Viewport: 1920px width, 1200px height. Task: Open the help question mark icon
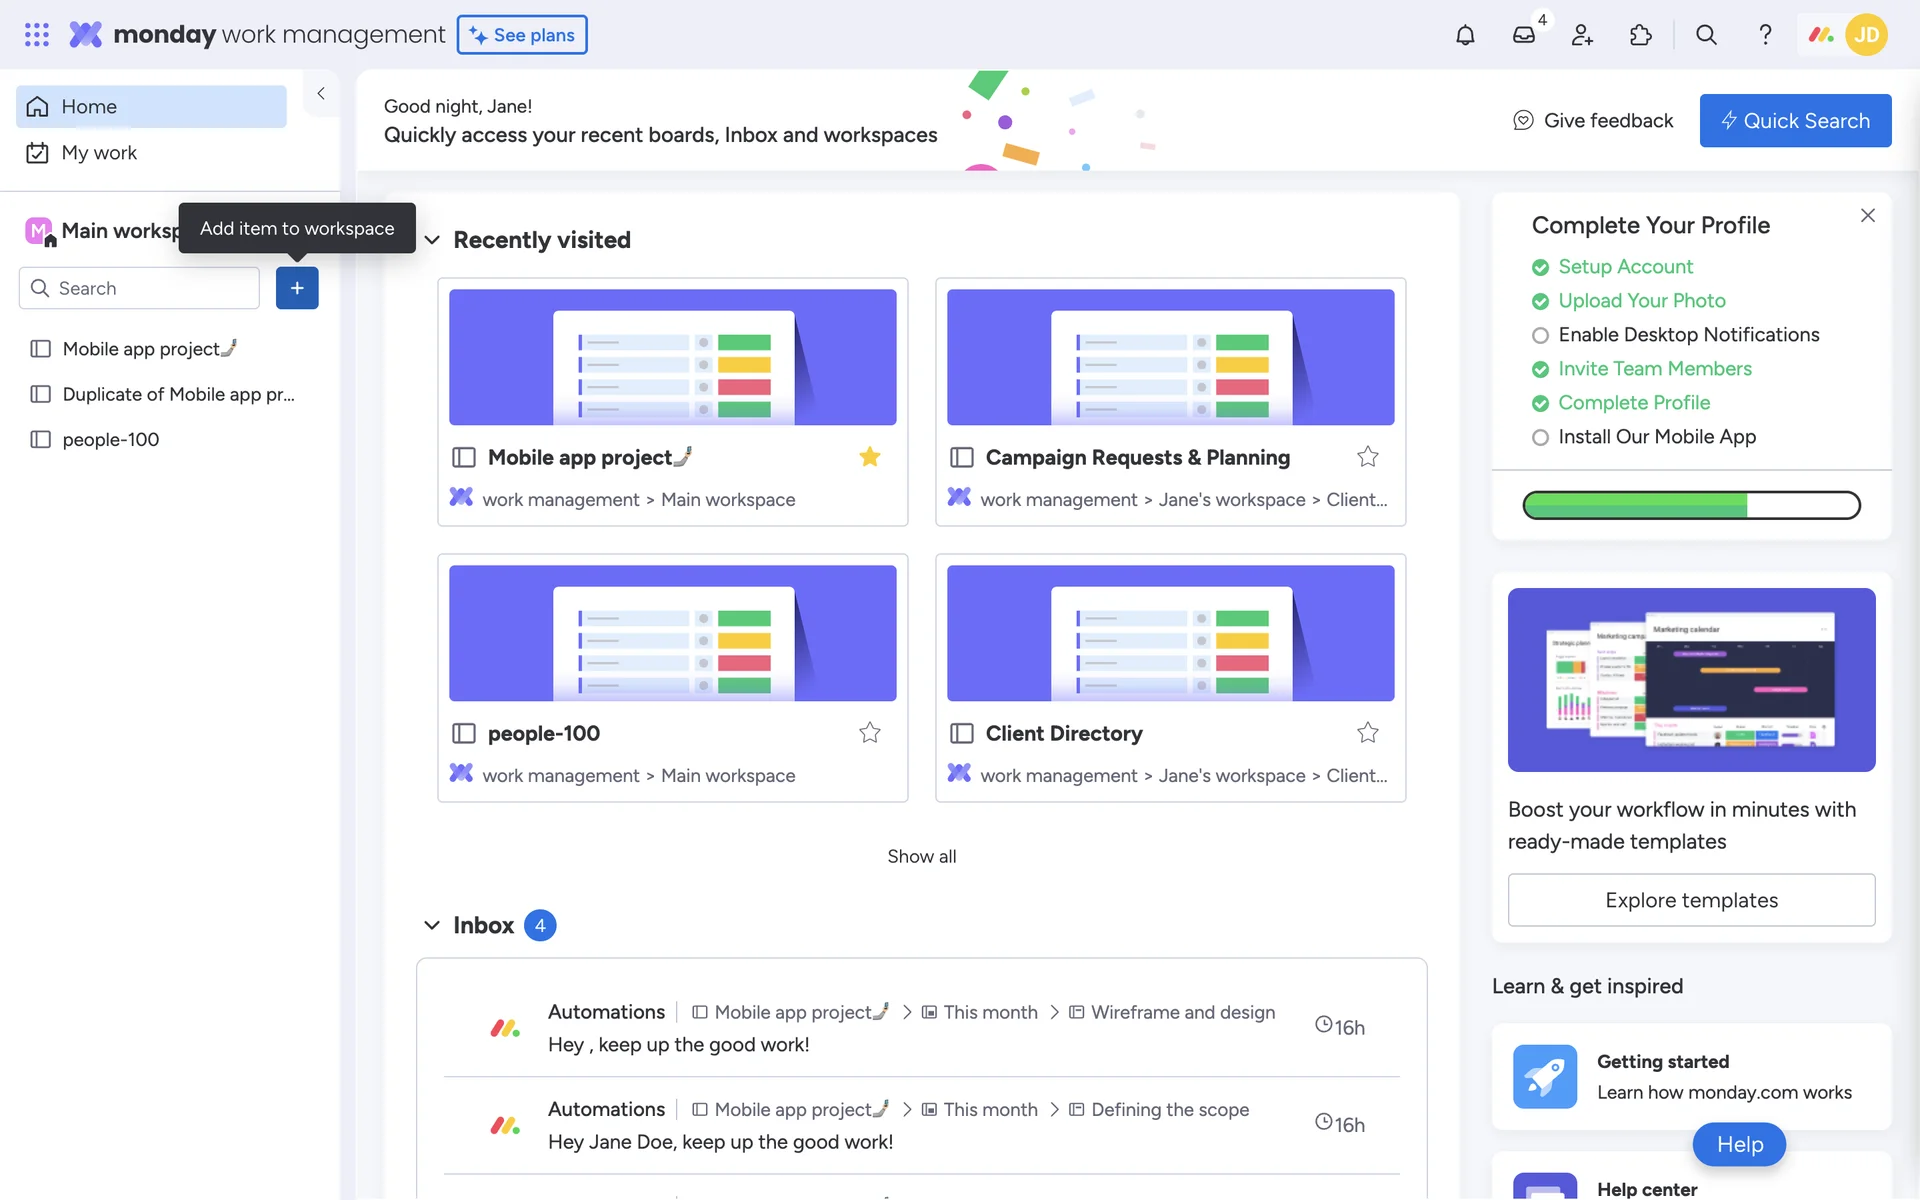click(x=1765, y=35)
